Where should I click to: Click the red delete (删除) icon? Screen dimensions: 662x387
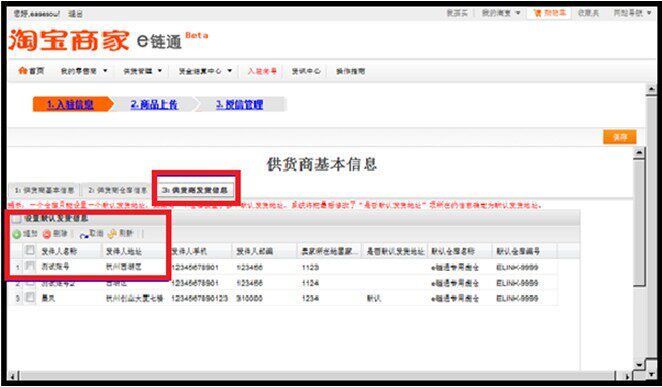pyautogui.click(x=47, y=234)
